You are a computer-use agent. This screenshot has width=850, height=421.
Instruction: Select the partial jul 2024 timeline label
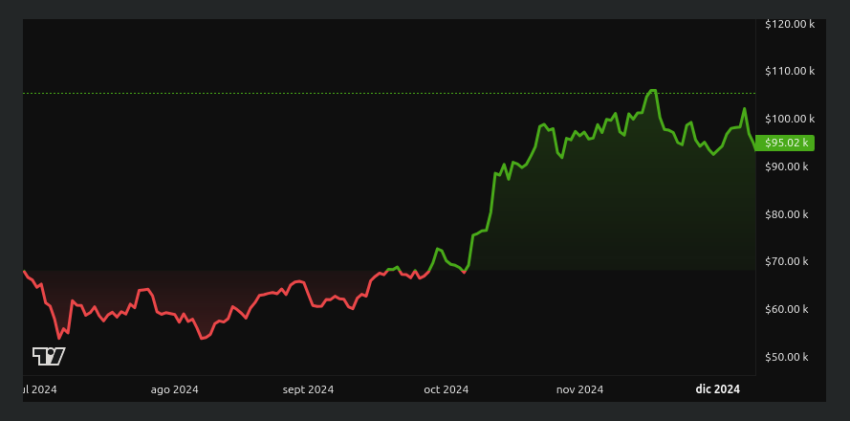click(x=40, y=390)
